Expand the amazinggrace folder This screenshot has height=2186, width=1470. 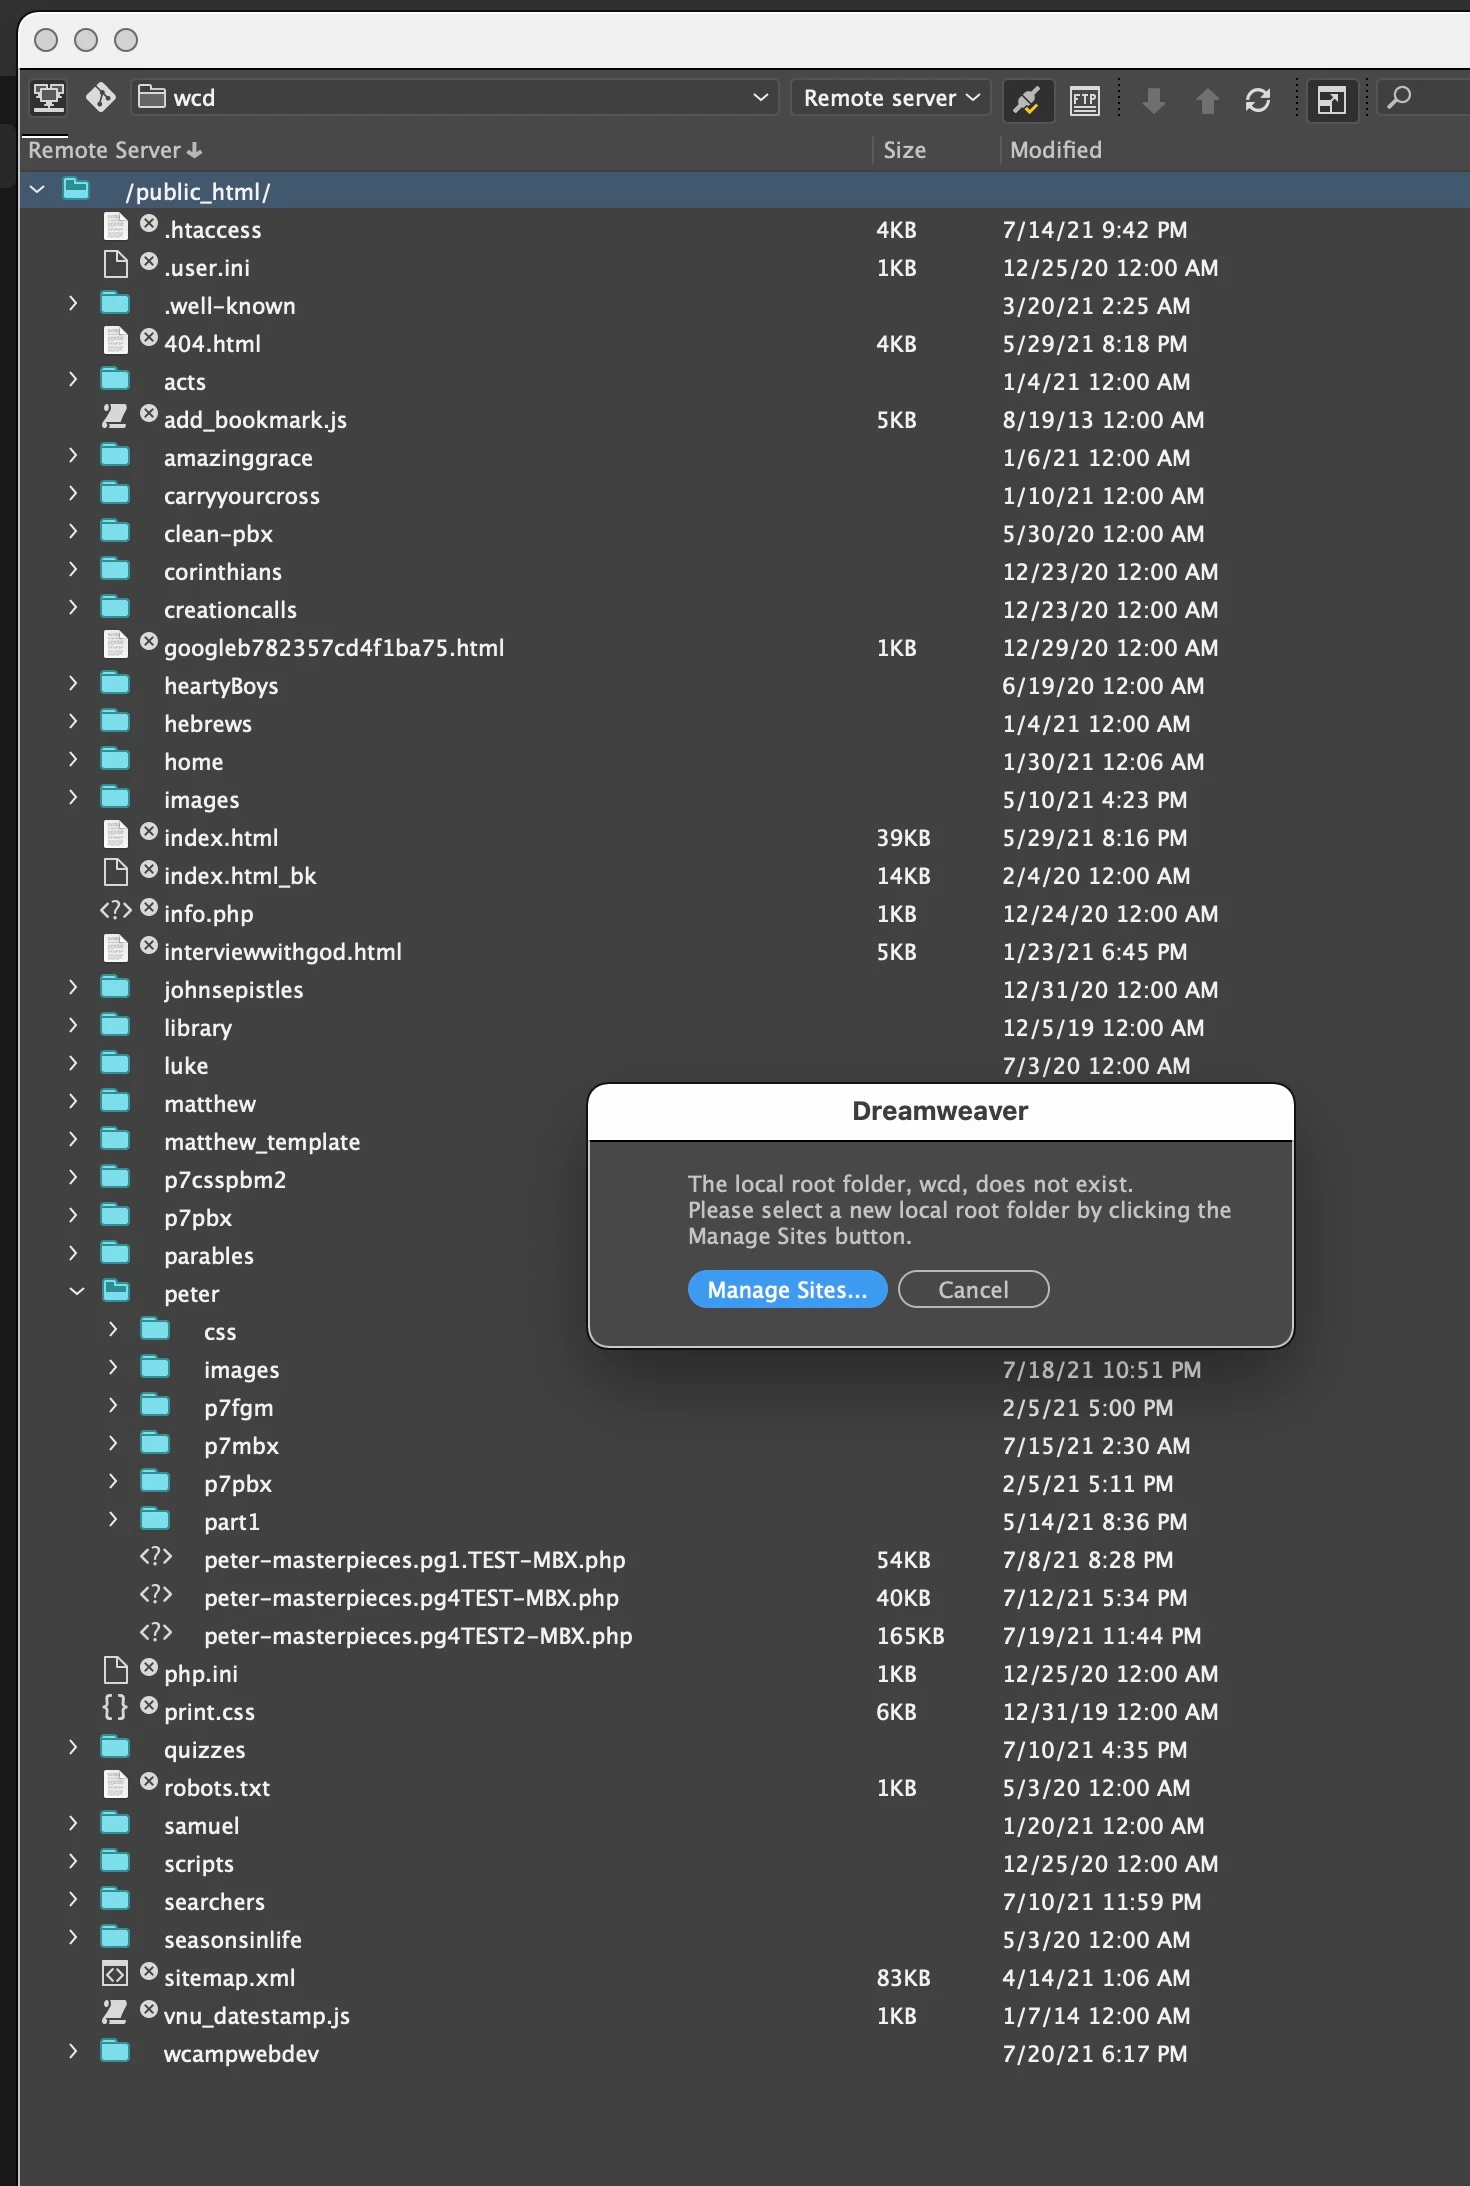click(73, 455)
